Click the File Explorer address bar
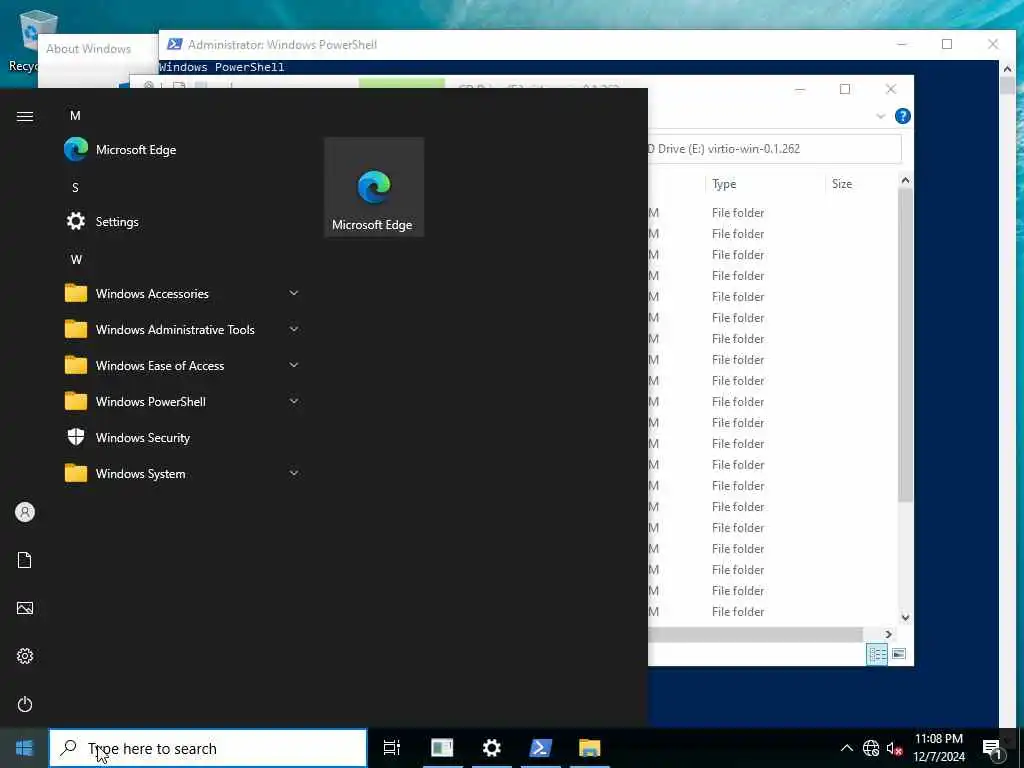Screen dimensions: 1024x768 pos(774,149)
